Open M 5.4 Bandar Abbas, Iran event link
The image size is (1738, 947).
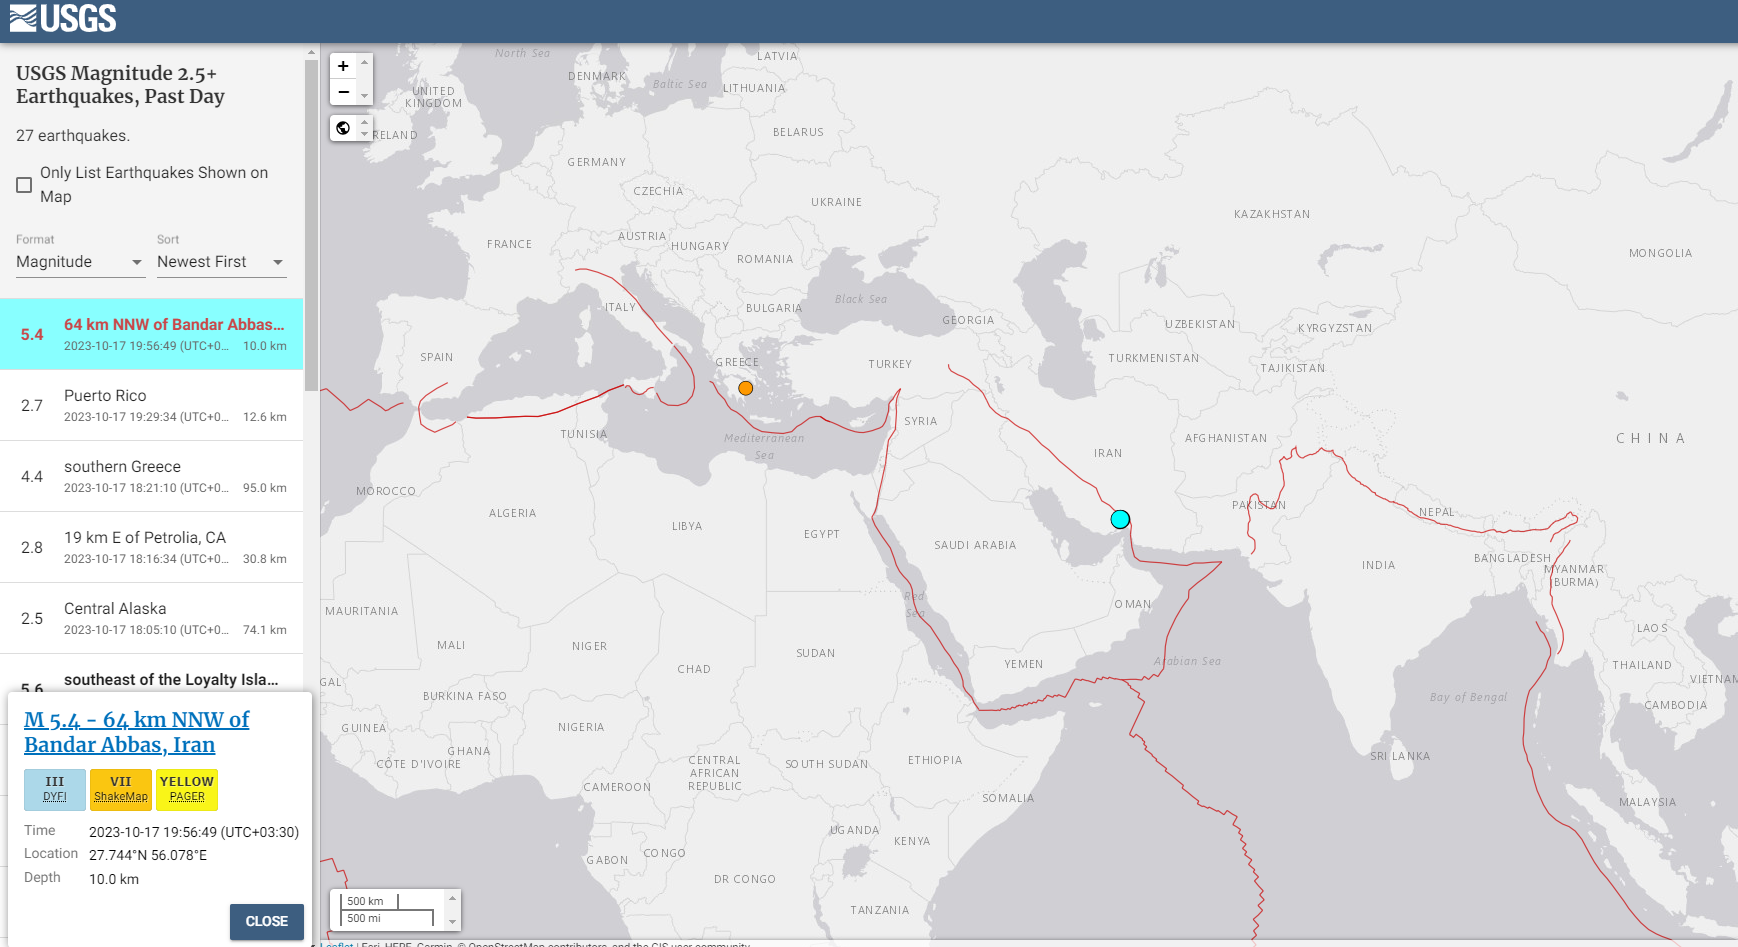pos(136,732)
